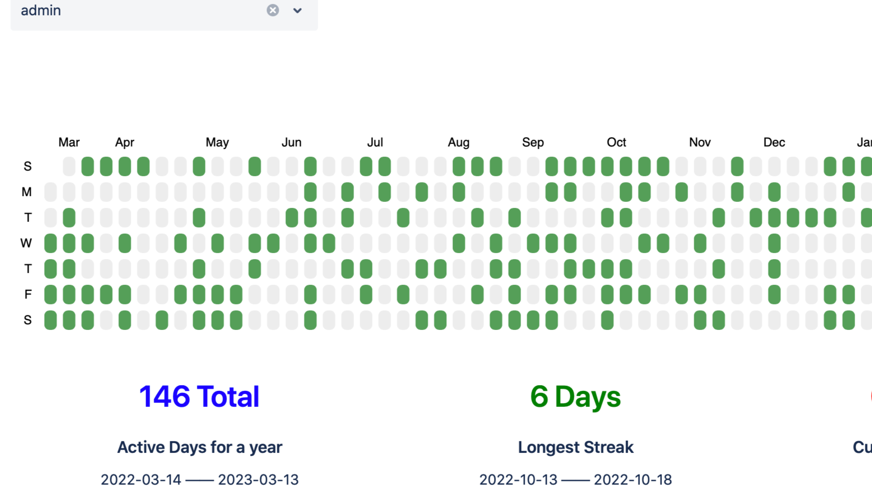Select the W weekday label

(x=27, y=243)
